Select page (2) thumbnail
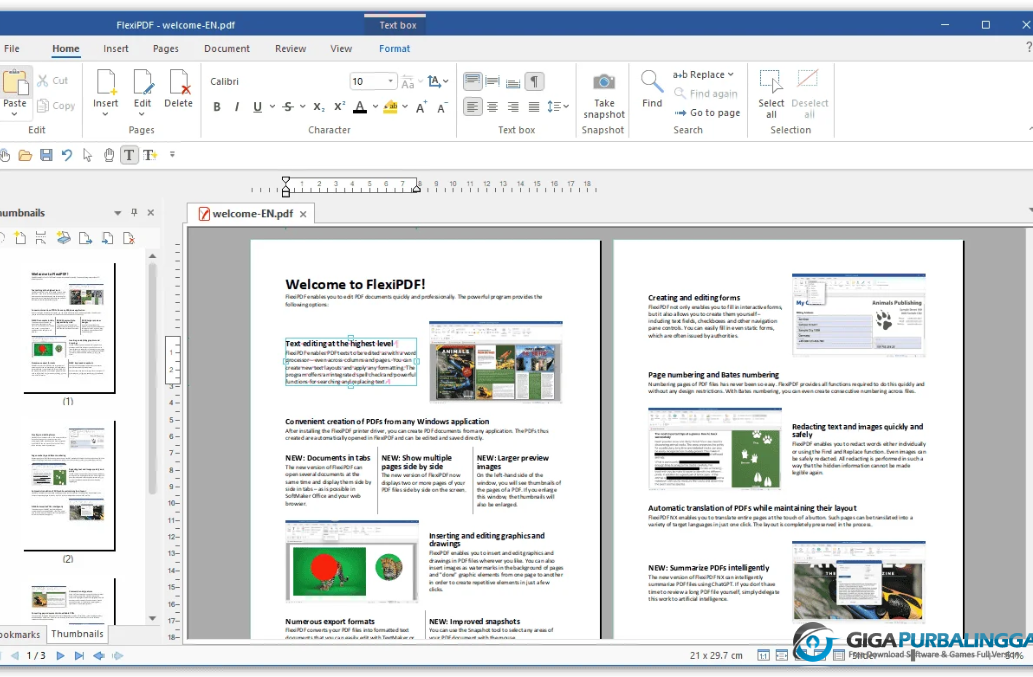The width and height of the screenshot is (1033, 677). pyautogui.click(x=69, y=485)
